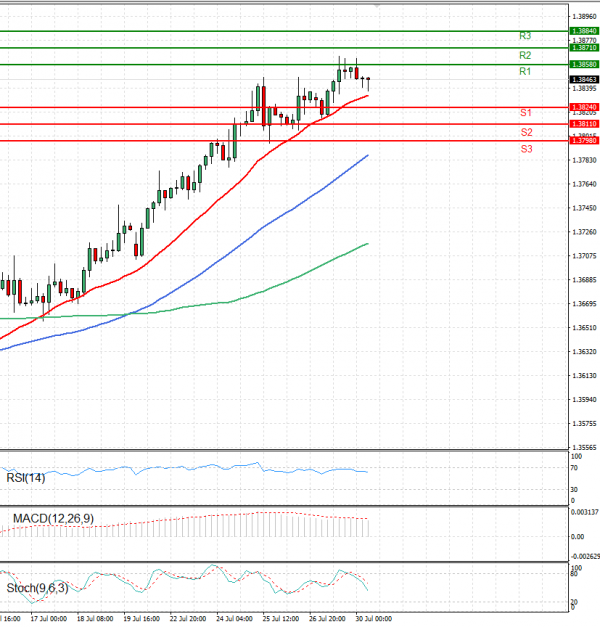Click the MACD(12,26,9) indicator label
The width and height of the screenshot is (600, 627).
point(52,519)
